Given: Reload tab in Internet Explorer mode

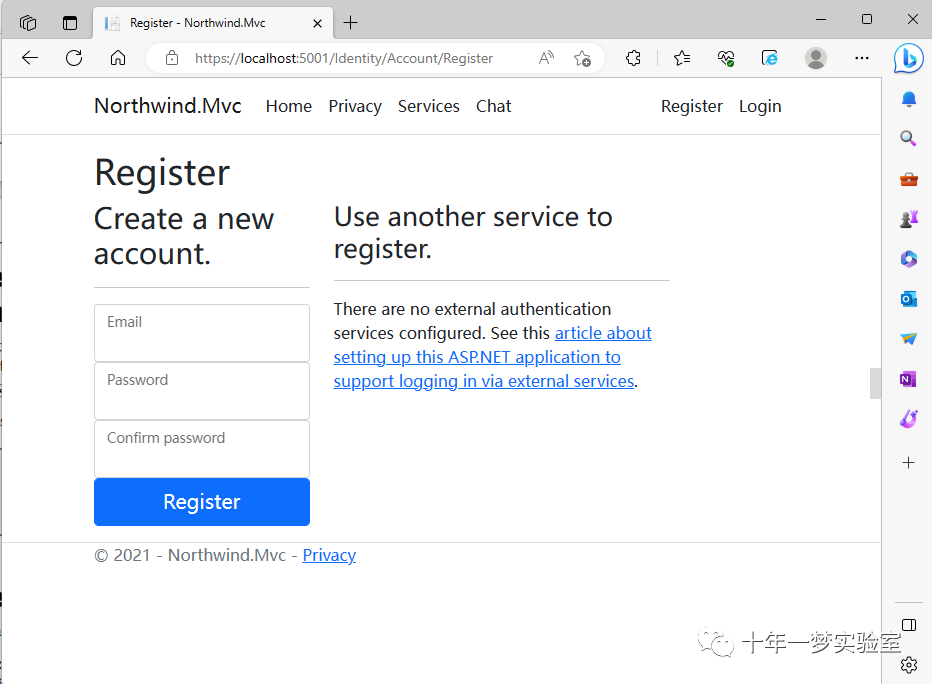Looking at the screenshot, I should [769, 58].
